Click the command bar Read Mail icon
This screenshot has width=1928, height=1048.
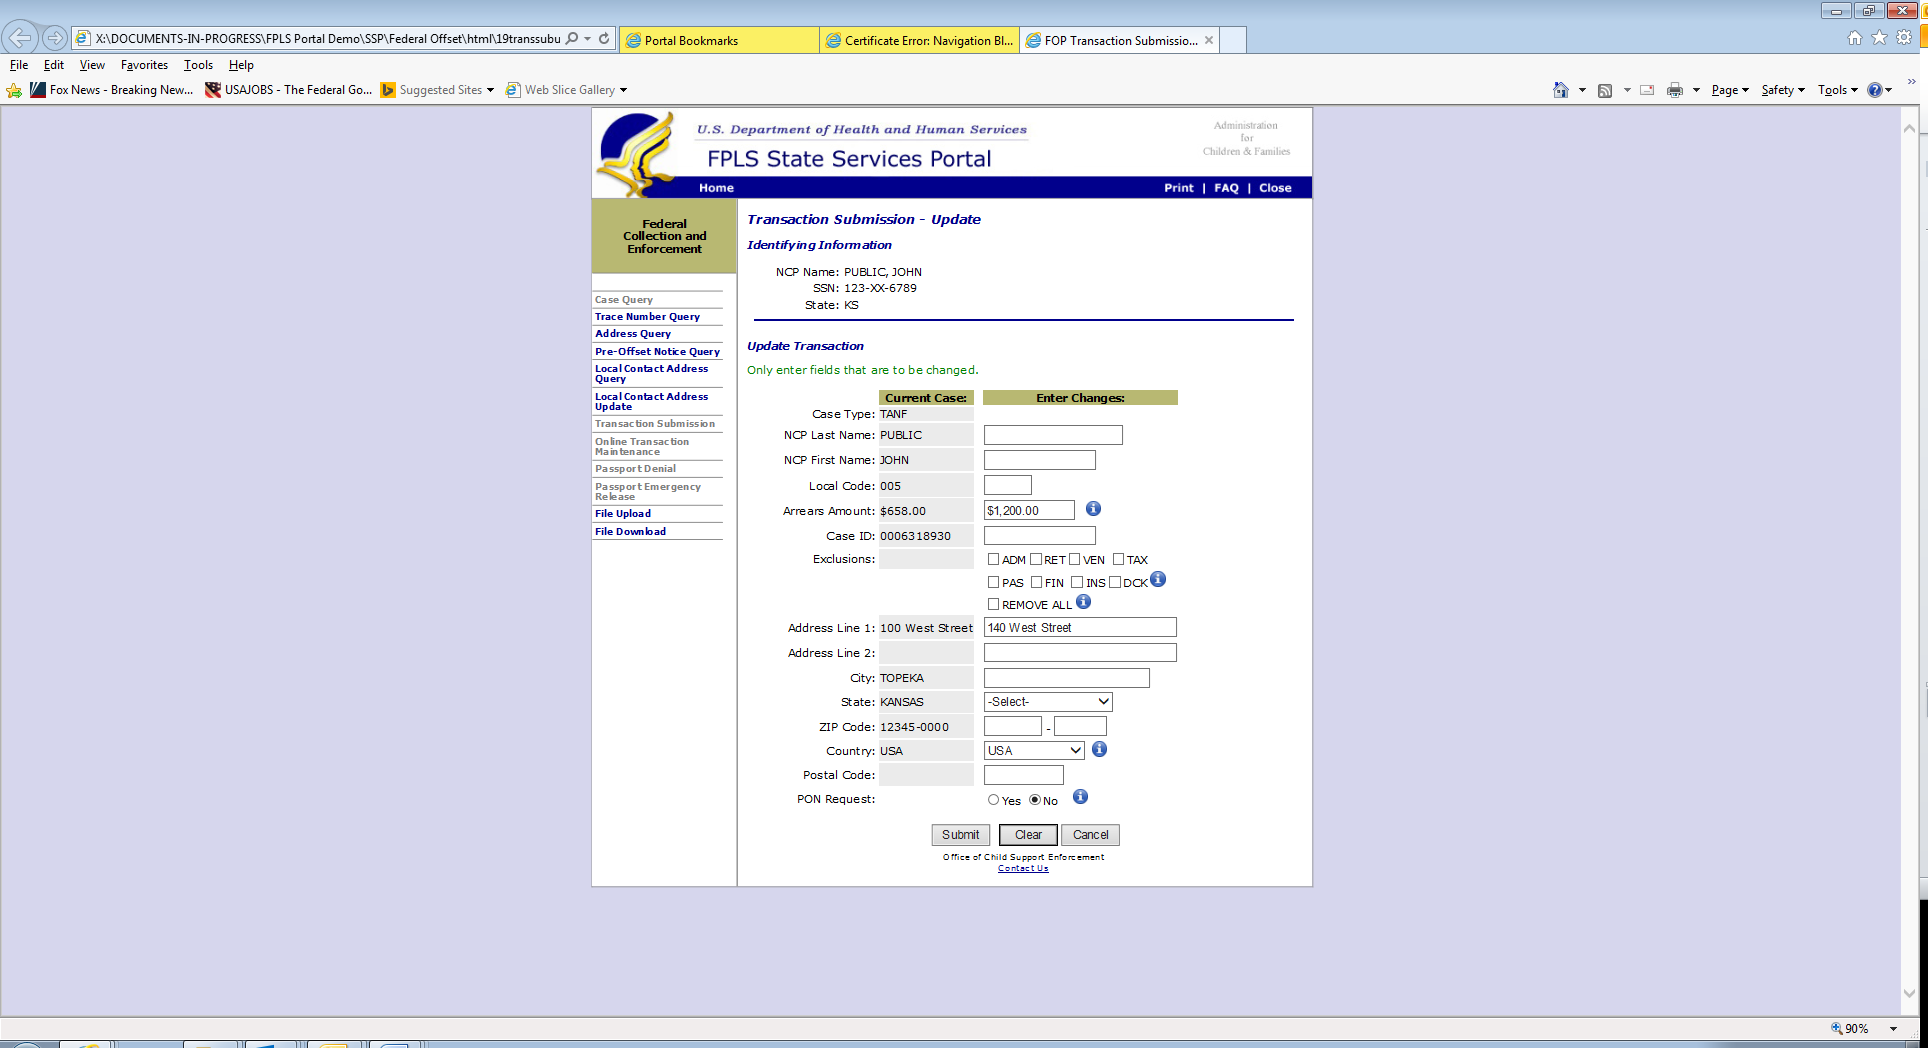1647,90
